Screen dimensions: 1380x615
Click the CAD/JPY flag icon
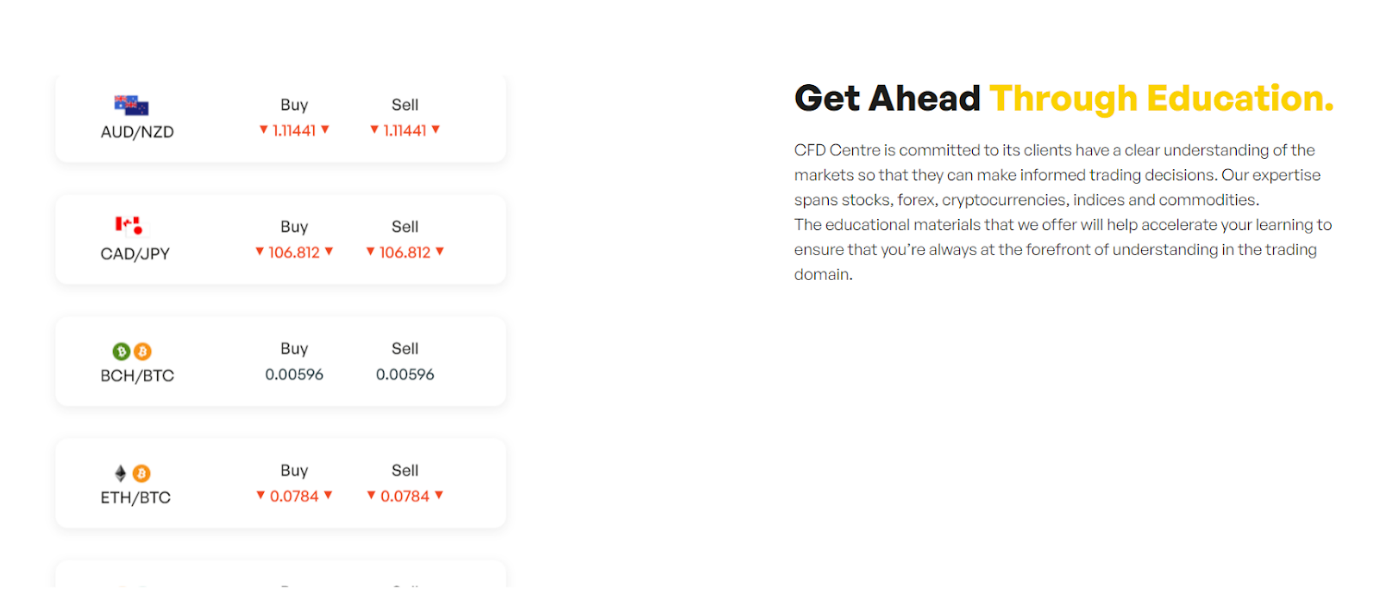[130, 226]
